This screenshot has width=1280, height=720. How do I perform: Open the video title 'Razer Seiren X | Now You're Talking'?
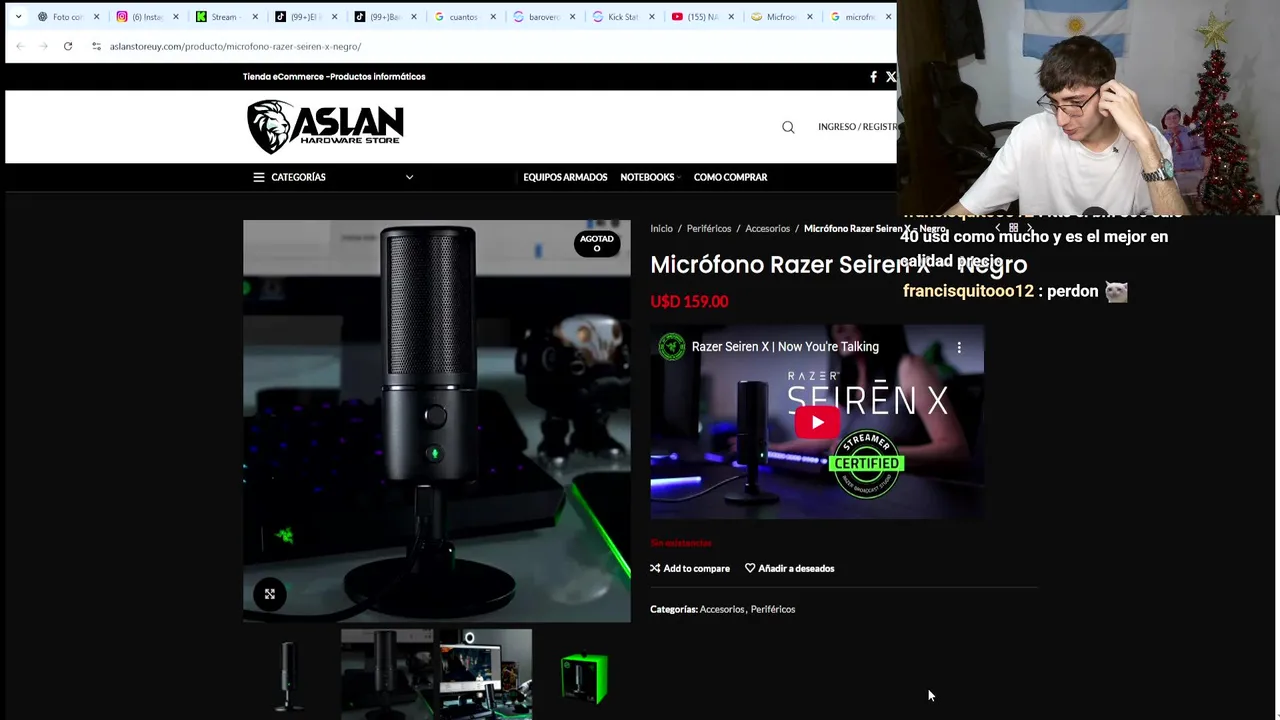(x=785, y=347)
